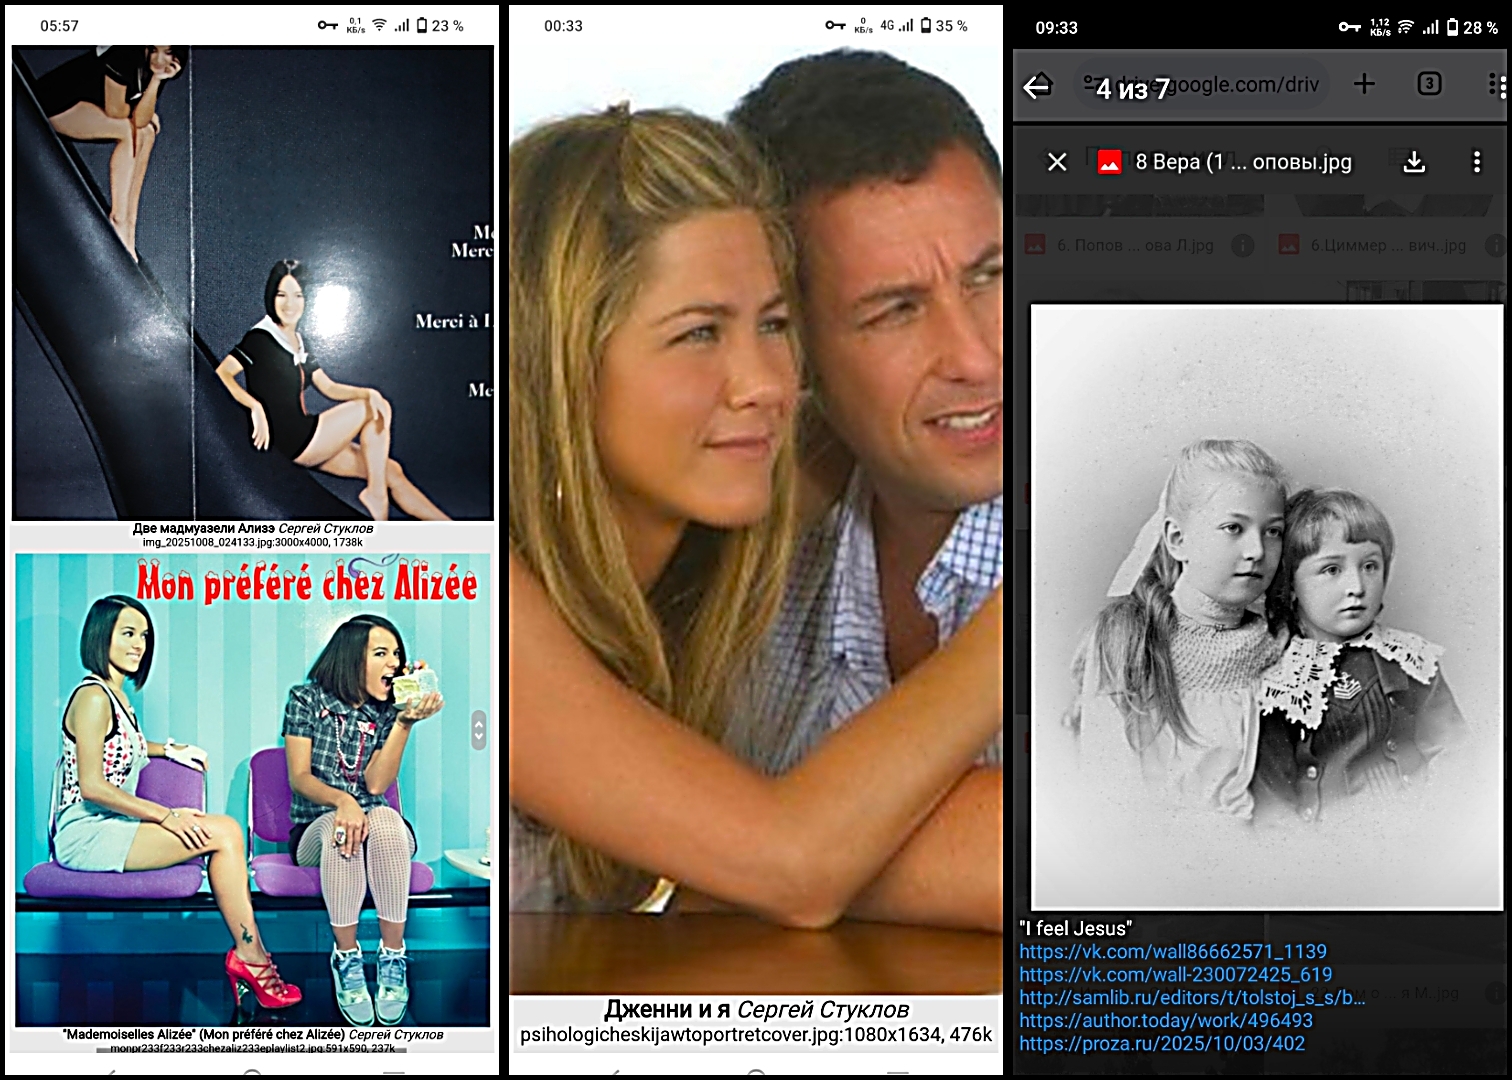Viewport: 1512px width, 1080px height.
Task: Open the "Mon préféré chez Alizée" image
Action: pos(252,789)
